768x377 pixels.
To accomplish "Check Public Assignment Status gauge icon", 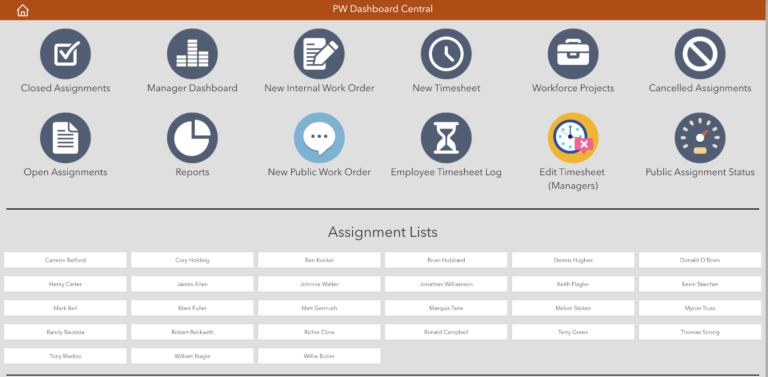I will click(x=700, y=138).
